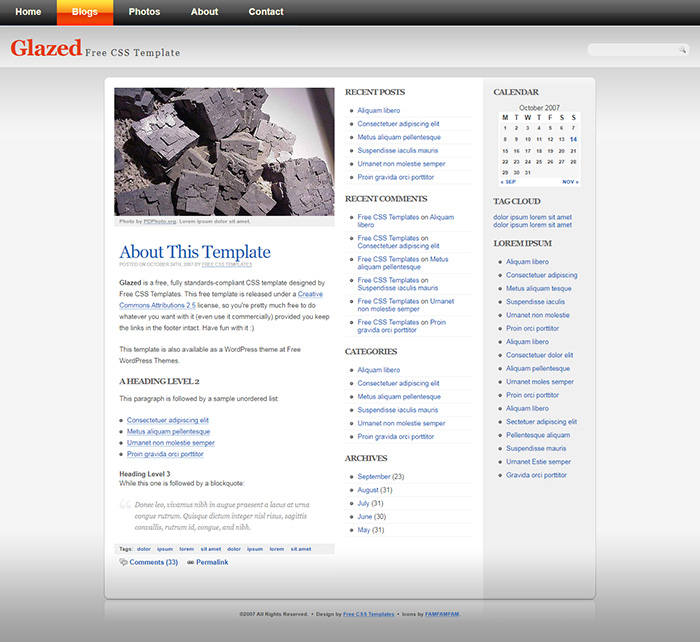Open Suspendisse iaculis mauris under Categories
Screen dimensions: 700x642
(398, 410)
